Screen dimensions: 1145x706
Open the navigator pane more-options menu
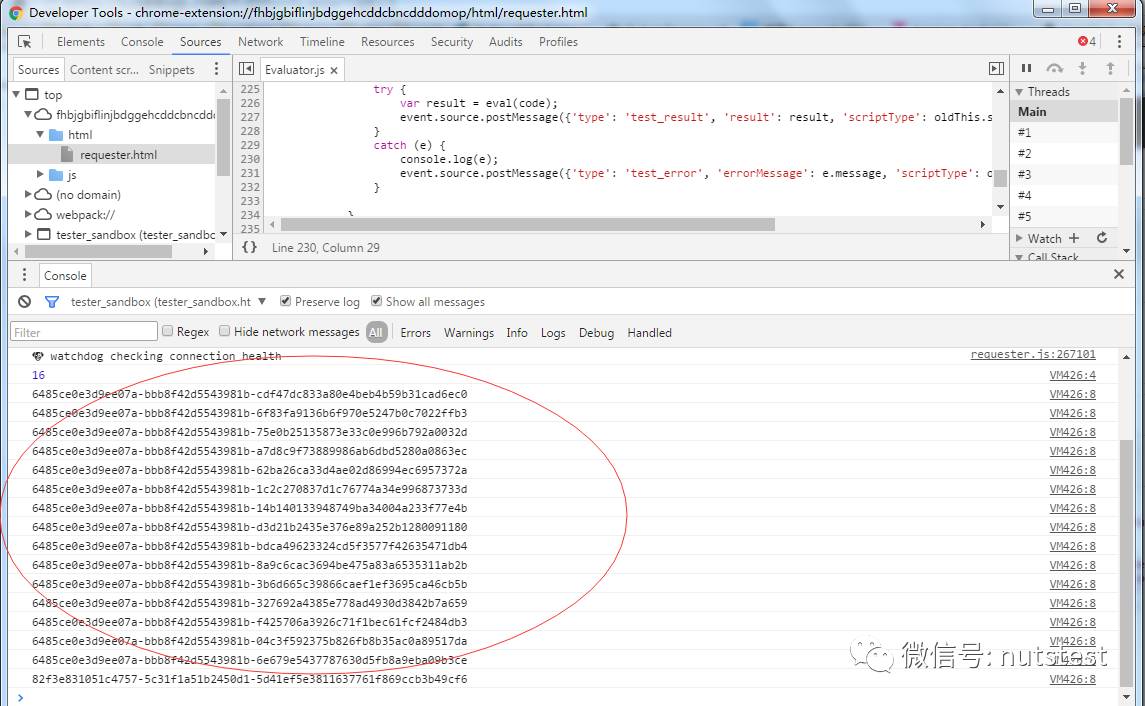tap(216, 69)
